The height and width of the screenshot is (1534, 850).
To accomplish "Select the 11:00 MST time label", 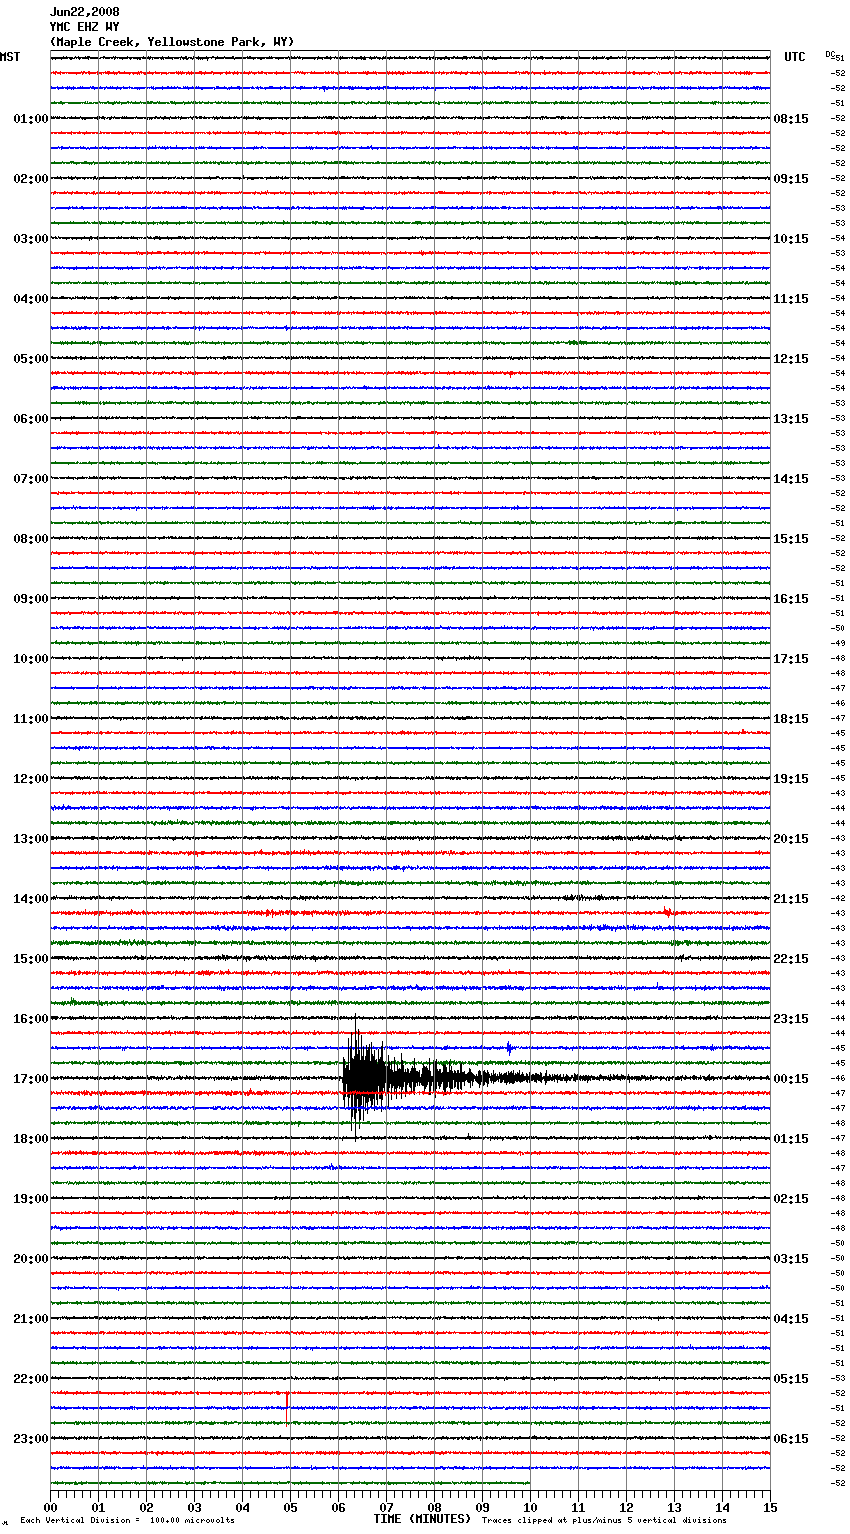I will pos(31,719).
